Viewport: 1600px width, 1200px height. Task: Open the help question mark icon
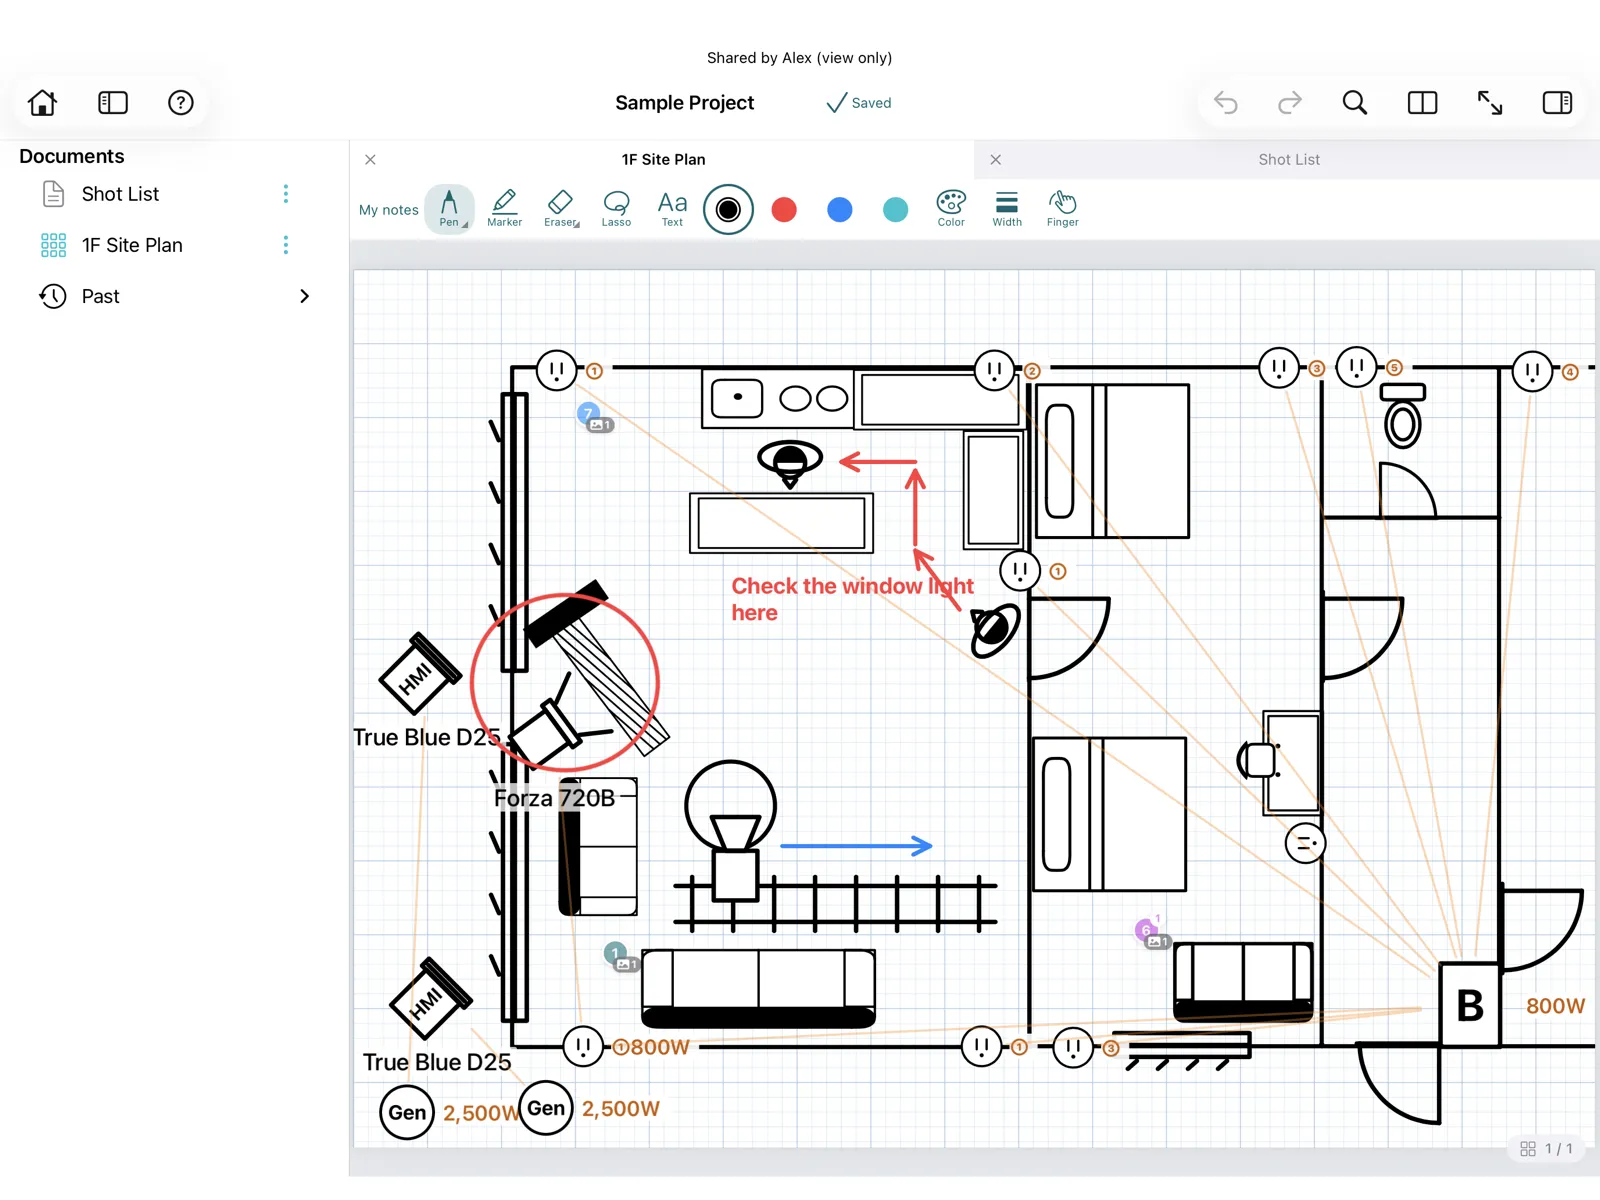pyautogui.click(x=180, y=102)
